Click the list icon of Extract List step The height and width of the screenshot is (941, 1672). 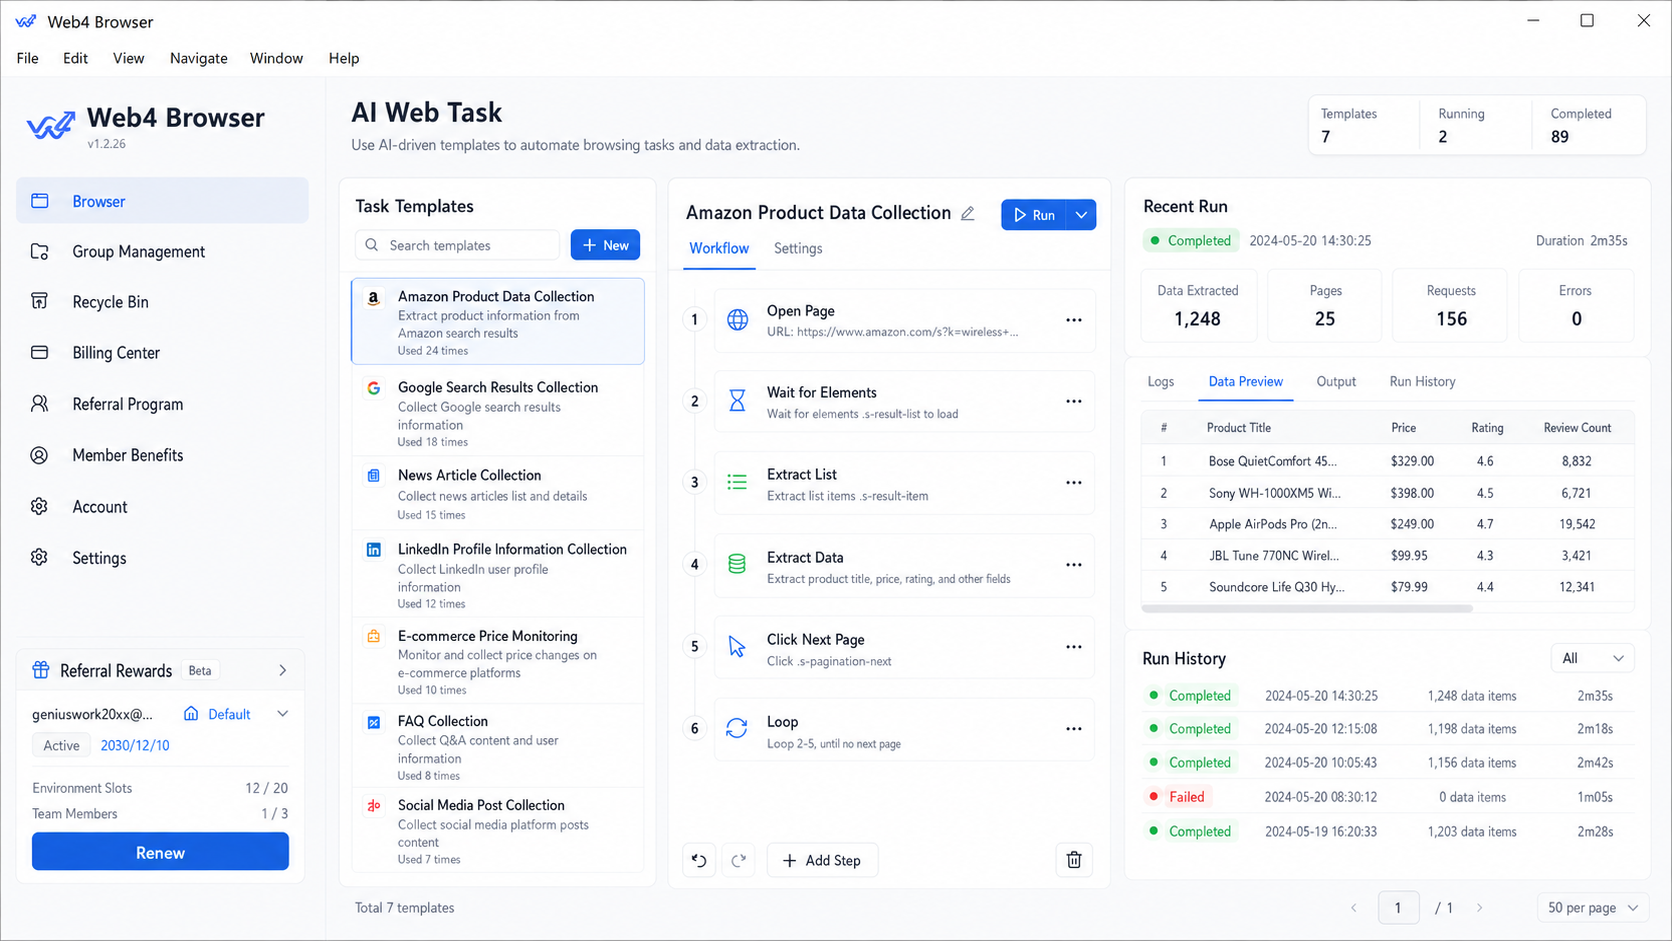[737, 483]
